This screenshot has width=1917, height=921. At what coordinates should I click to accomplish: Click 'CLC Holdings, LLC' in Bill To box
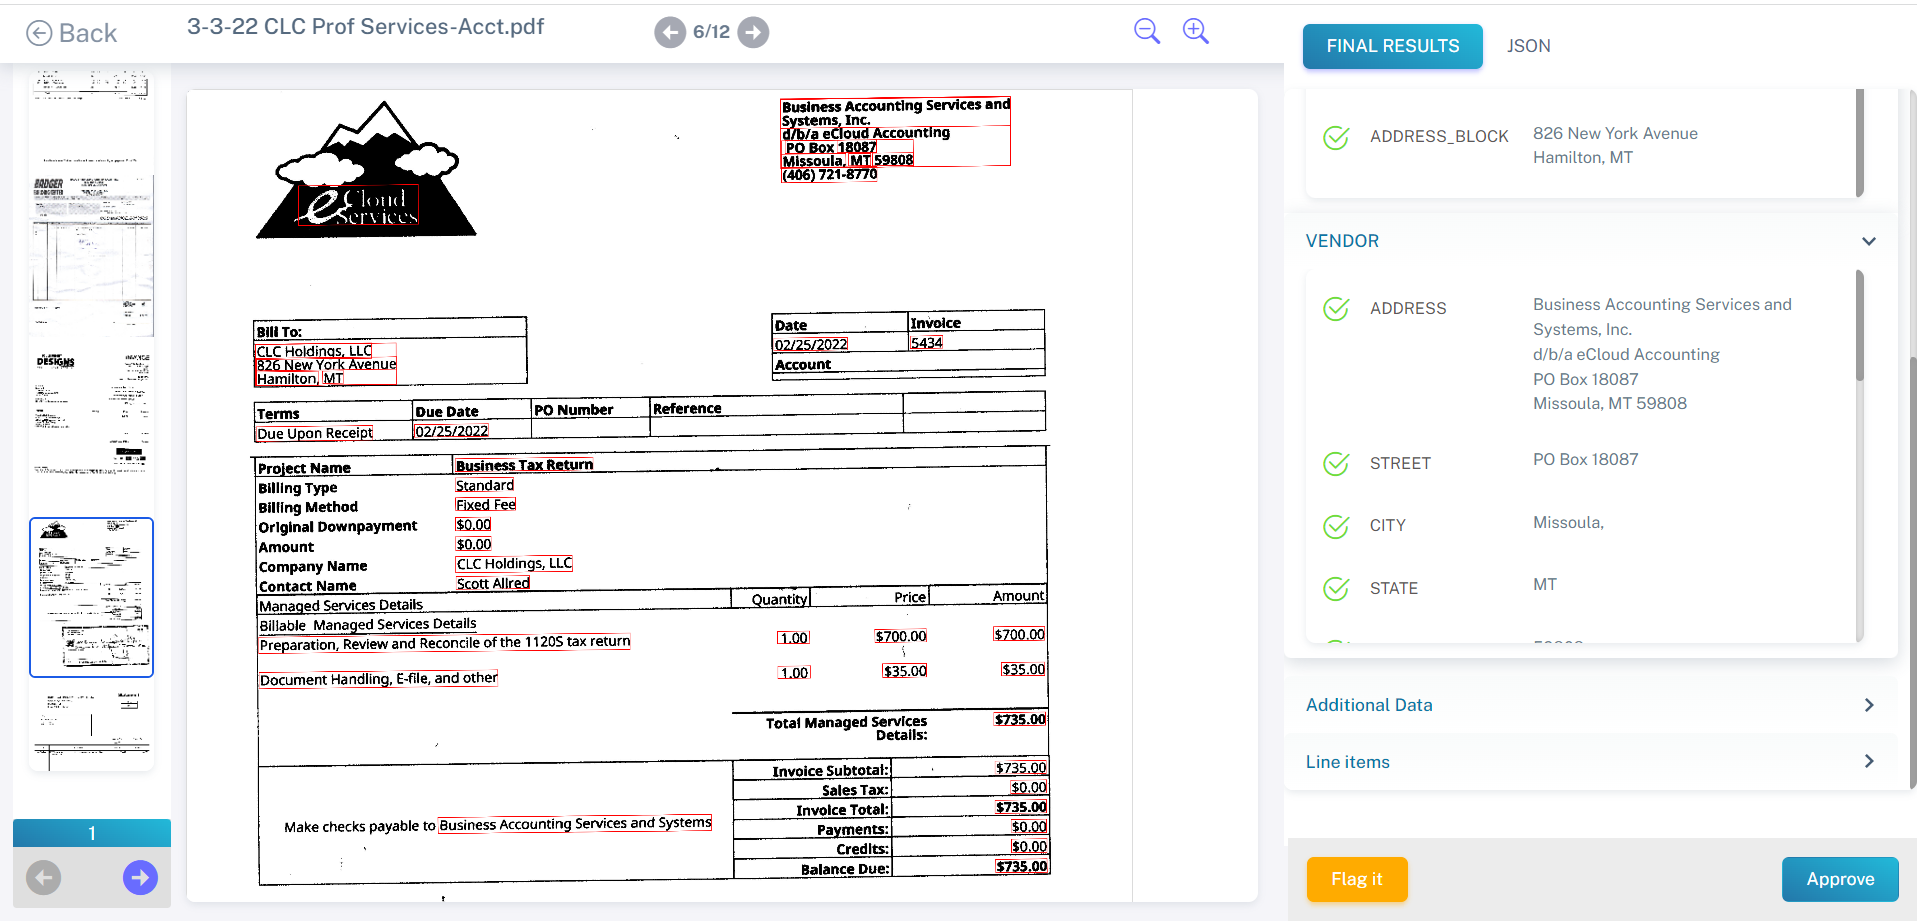314,351
